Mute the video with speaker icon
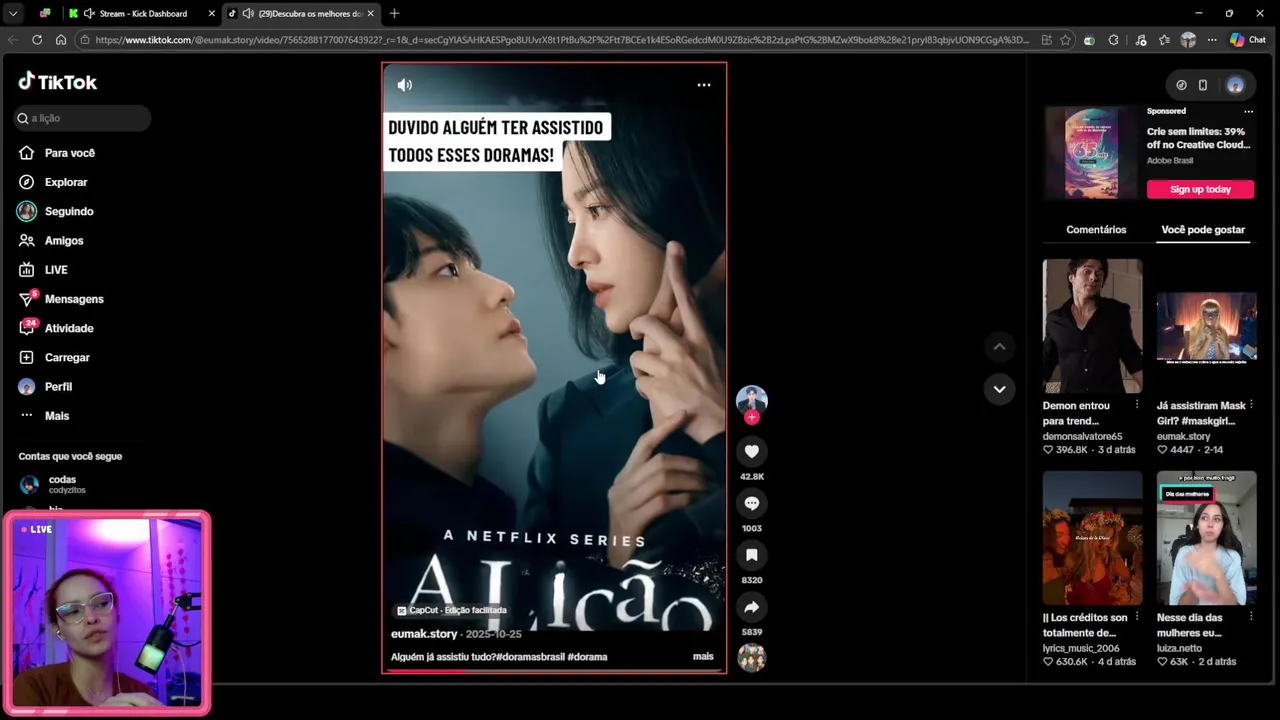This screenshot has width=1280, height=720. [x=405, y=85]
